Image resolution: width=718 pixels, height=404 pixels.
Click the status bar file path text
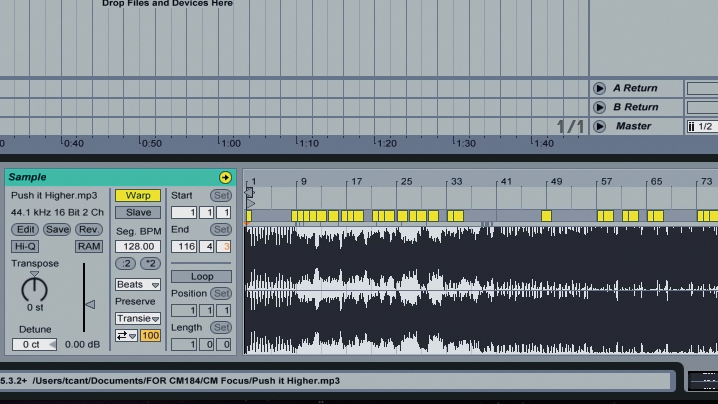(x=186, y=381)
